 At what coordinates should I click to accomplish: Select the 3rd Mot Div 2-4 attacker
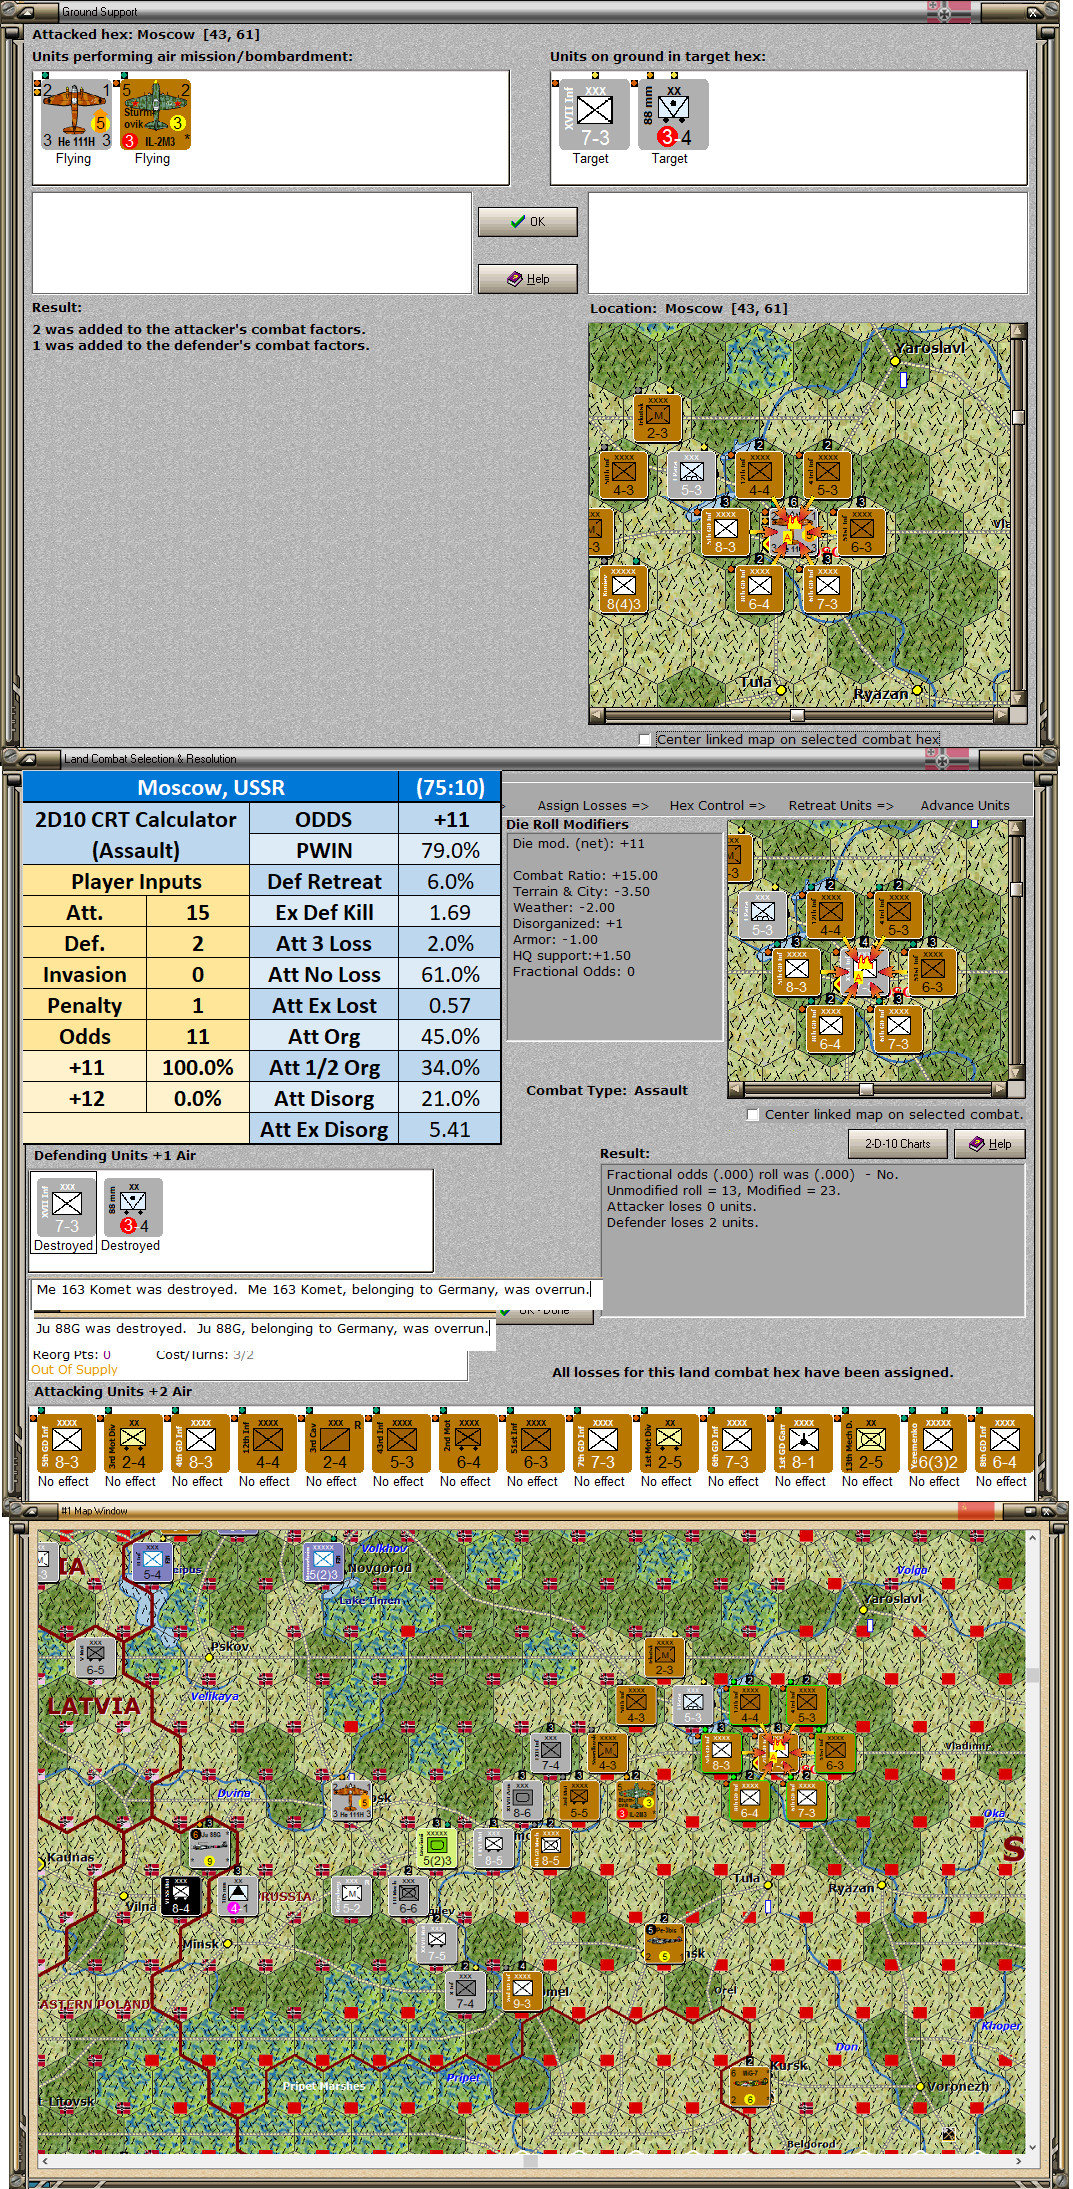tap(132, 1443)
